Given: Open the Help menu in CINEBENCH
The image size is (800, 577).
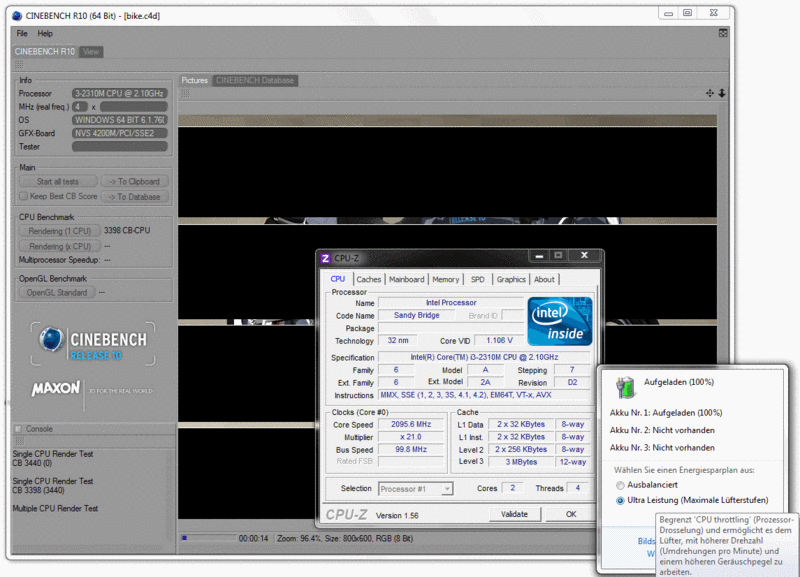Looking at the screenshot, I should (45, 34).
